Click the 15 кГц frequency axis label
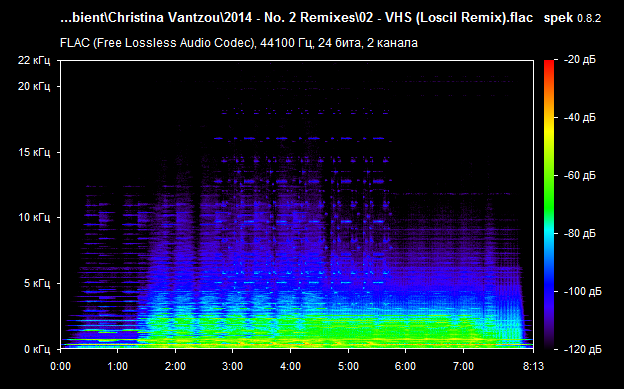 [34, 152]
